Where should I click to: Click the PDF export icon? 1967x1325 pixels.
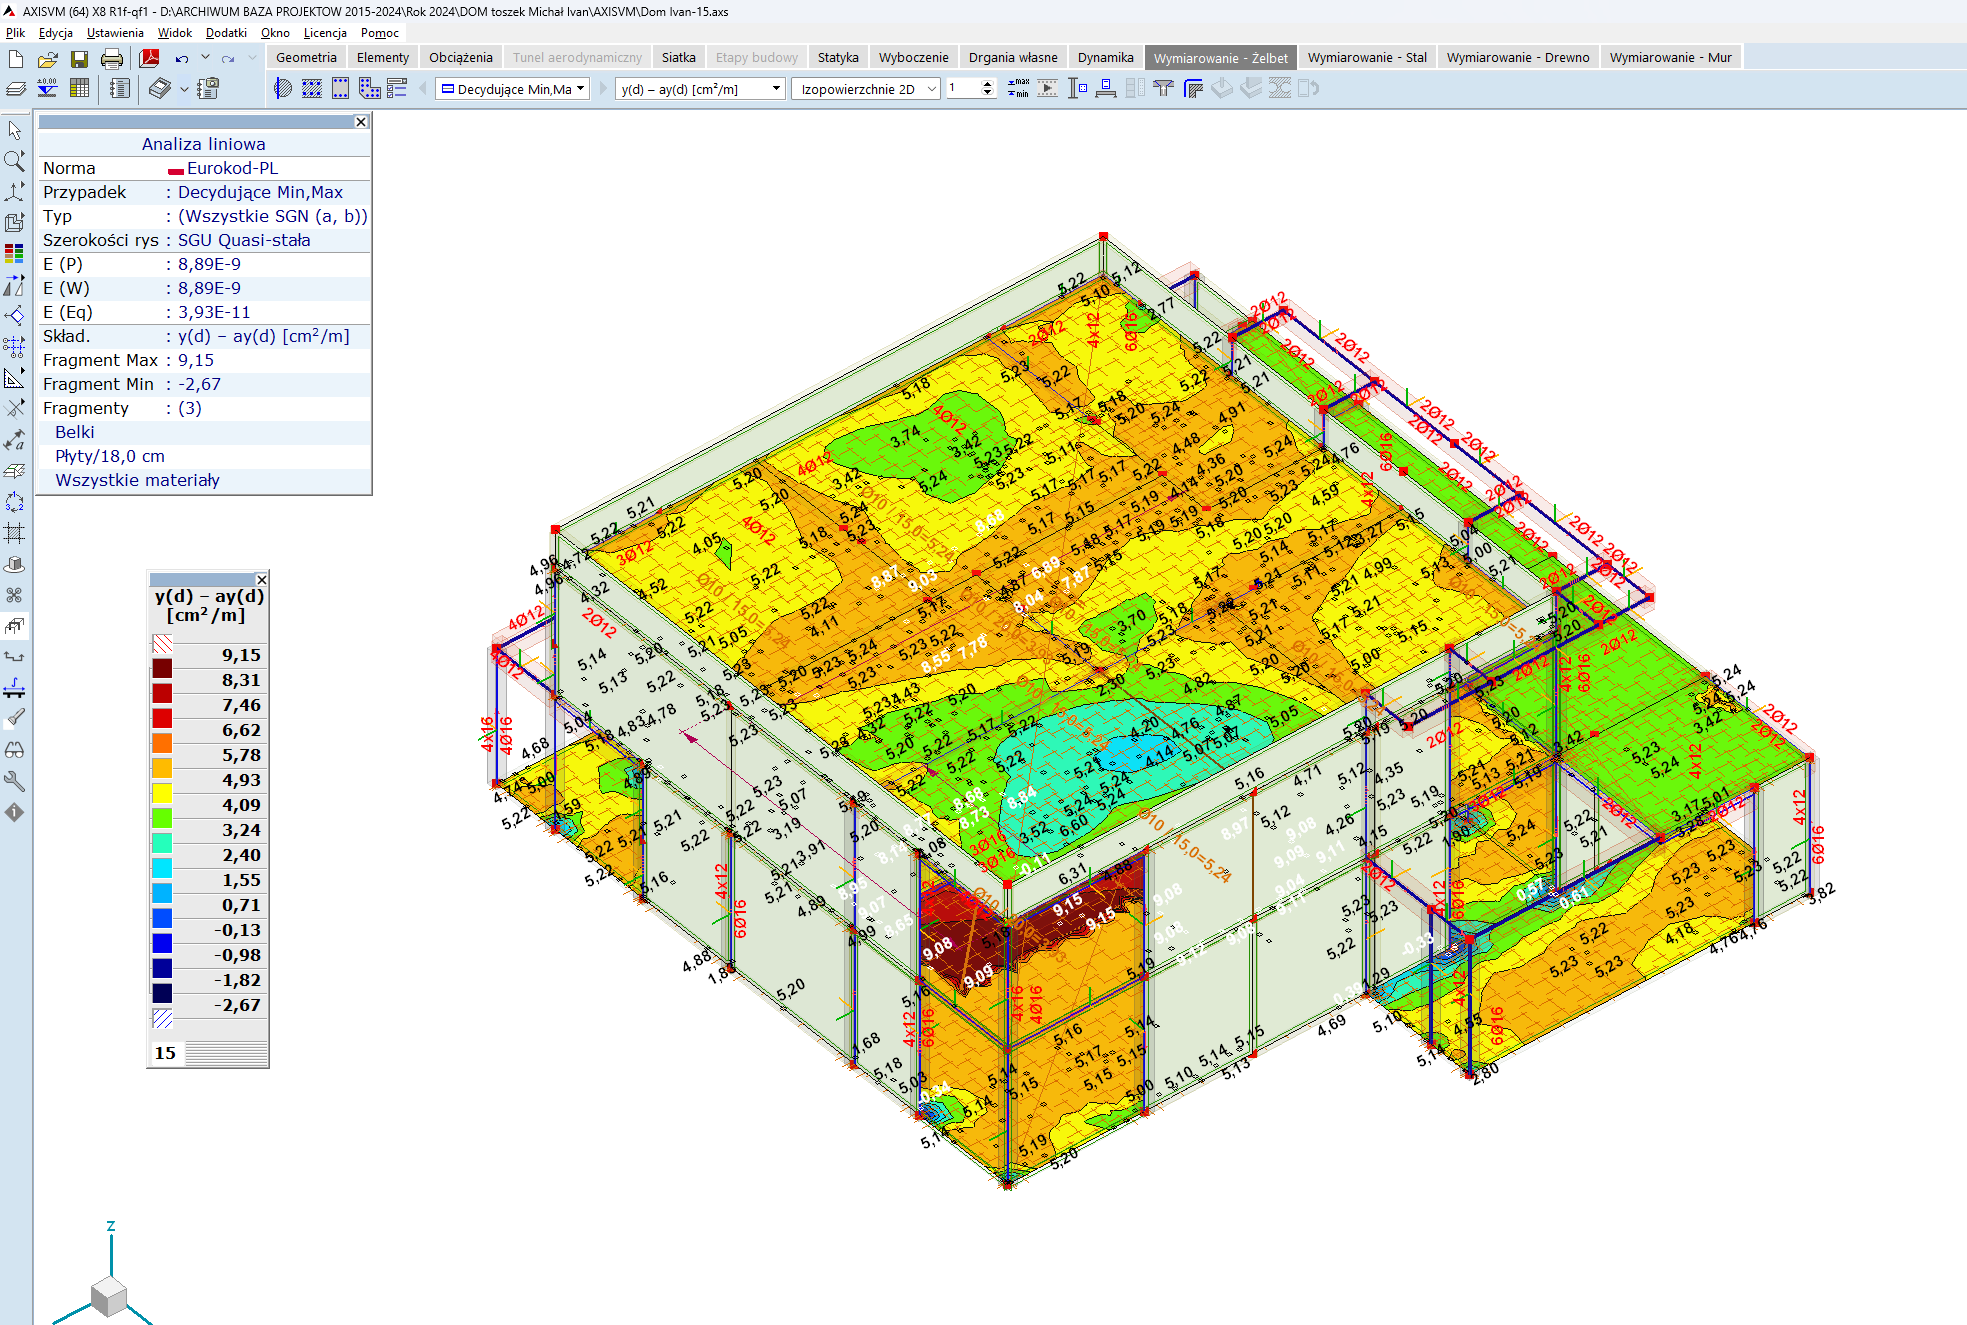pyautogui.click(x=150, y=58)
